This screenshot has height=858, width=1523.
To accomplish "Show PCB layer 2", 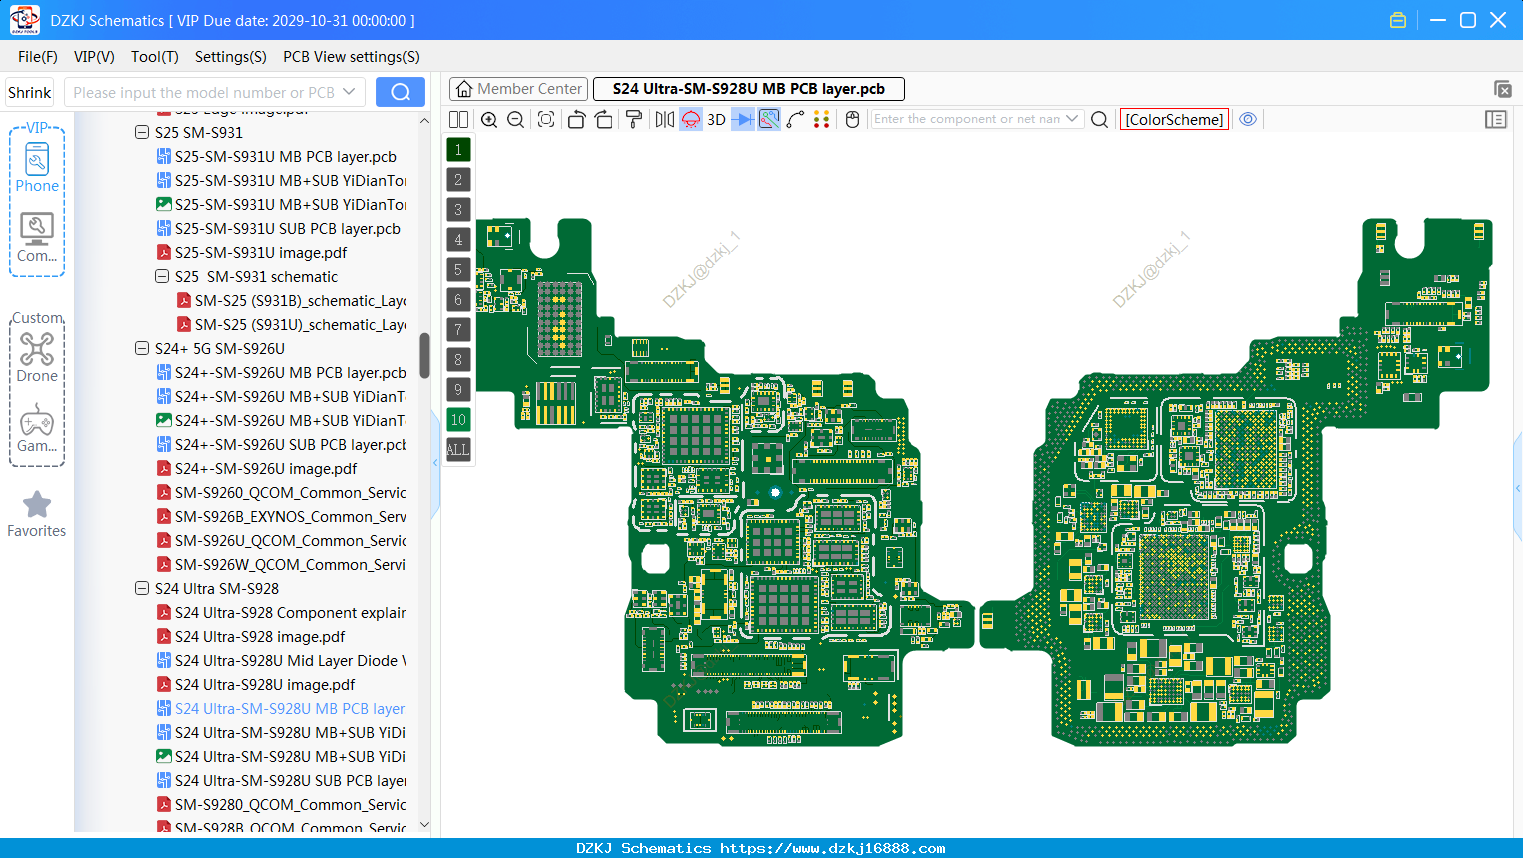I will [458, 179].
